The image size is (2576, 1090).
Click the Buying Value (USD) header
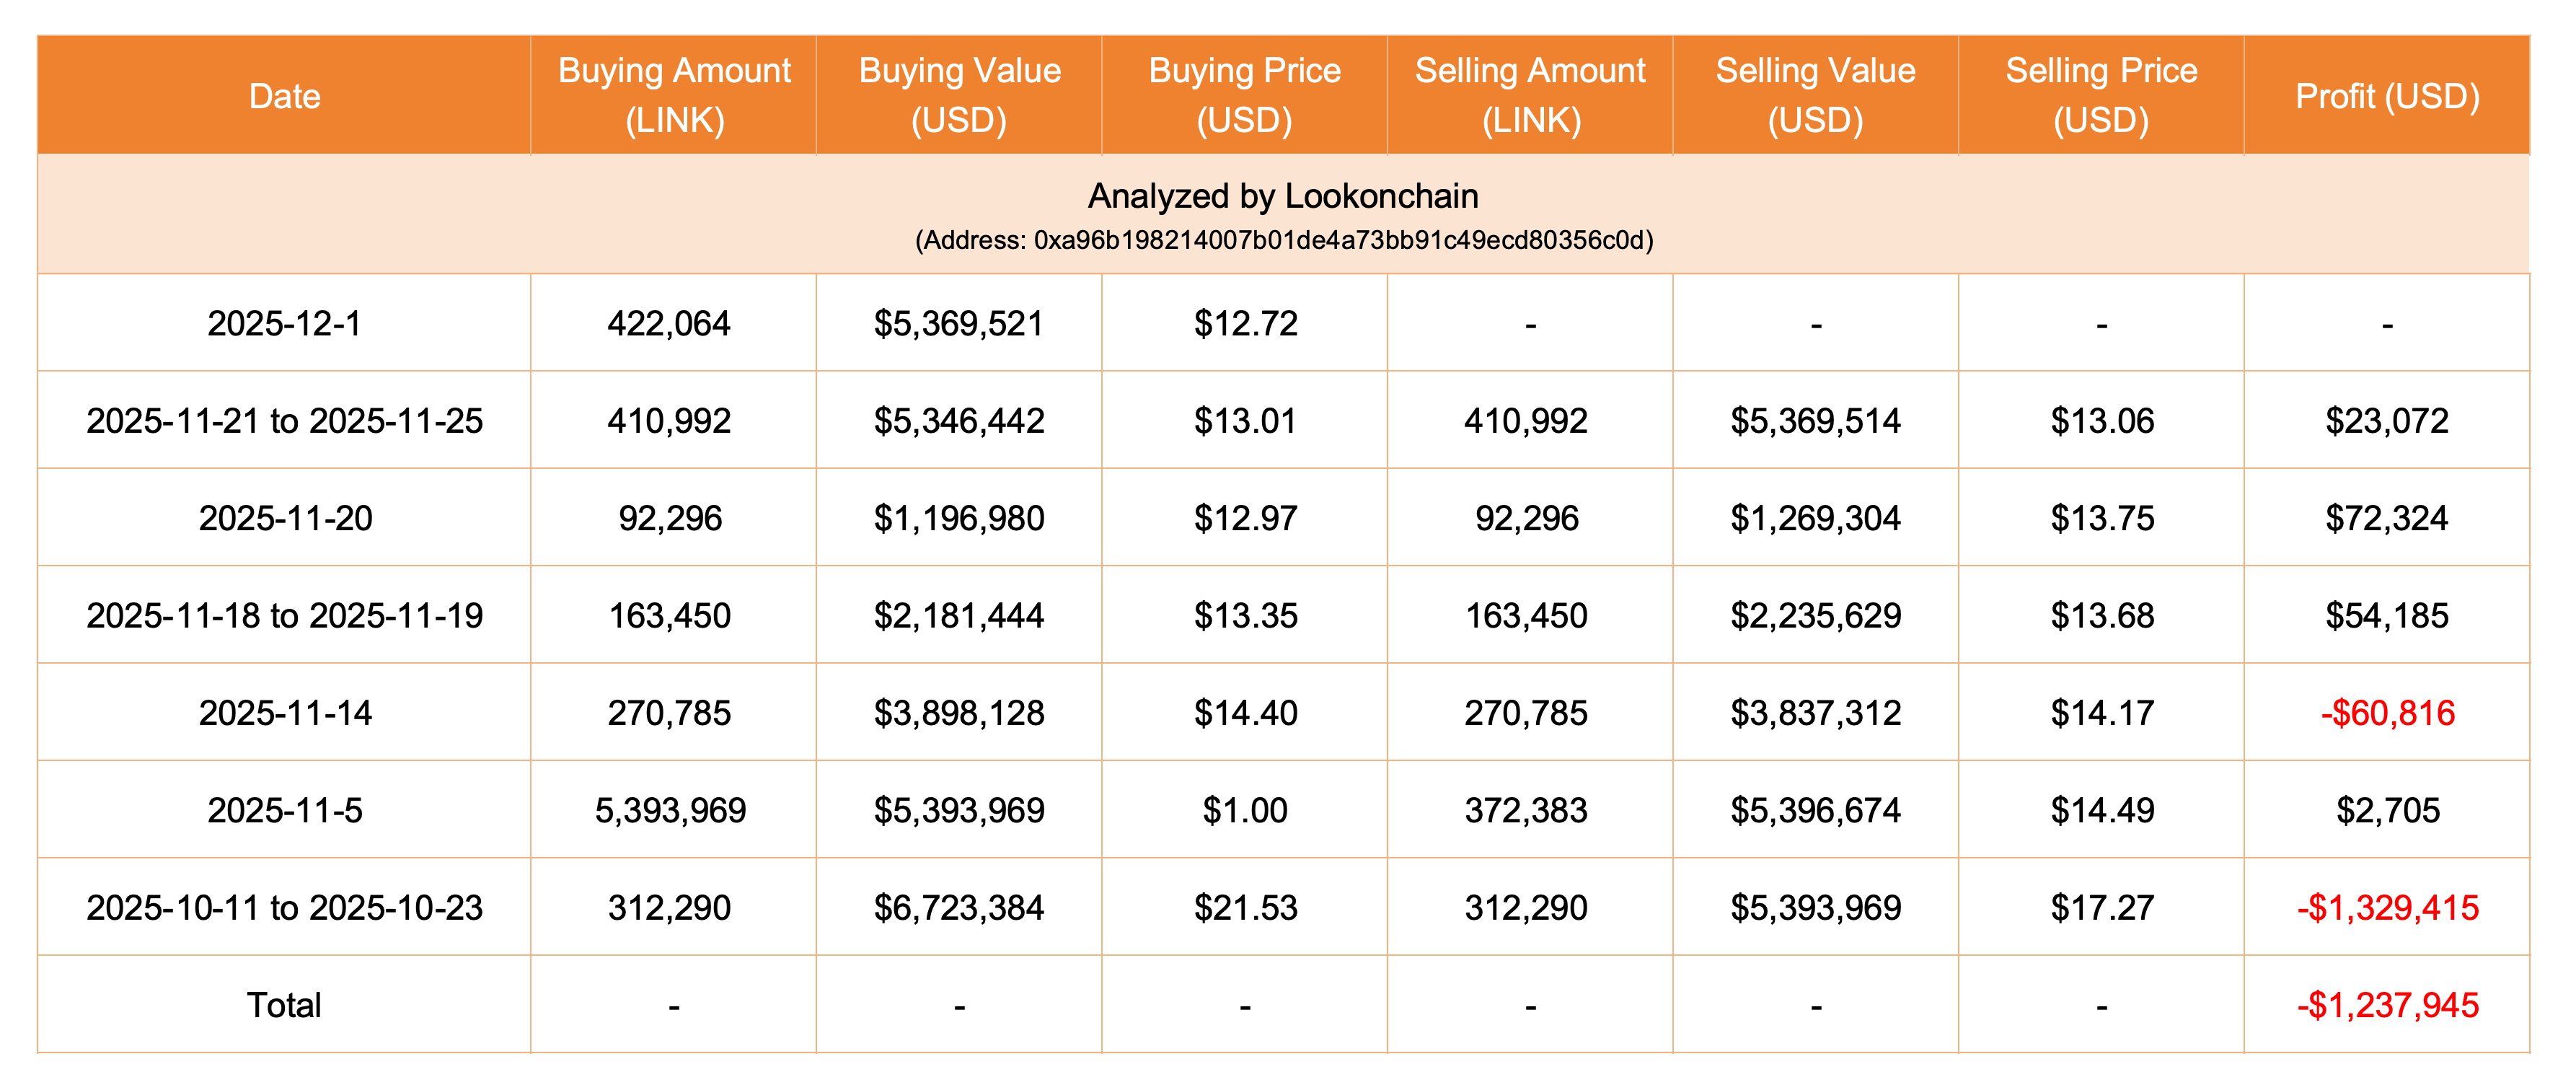[x=959, y=96]
